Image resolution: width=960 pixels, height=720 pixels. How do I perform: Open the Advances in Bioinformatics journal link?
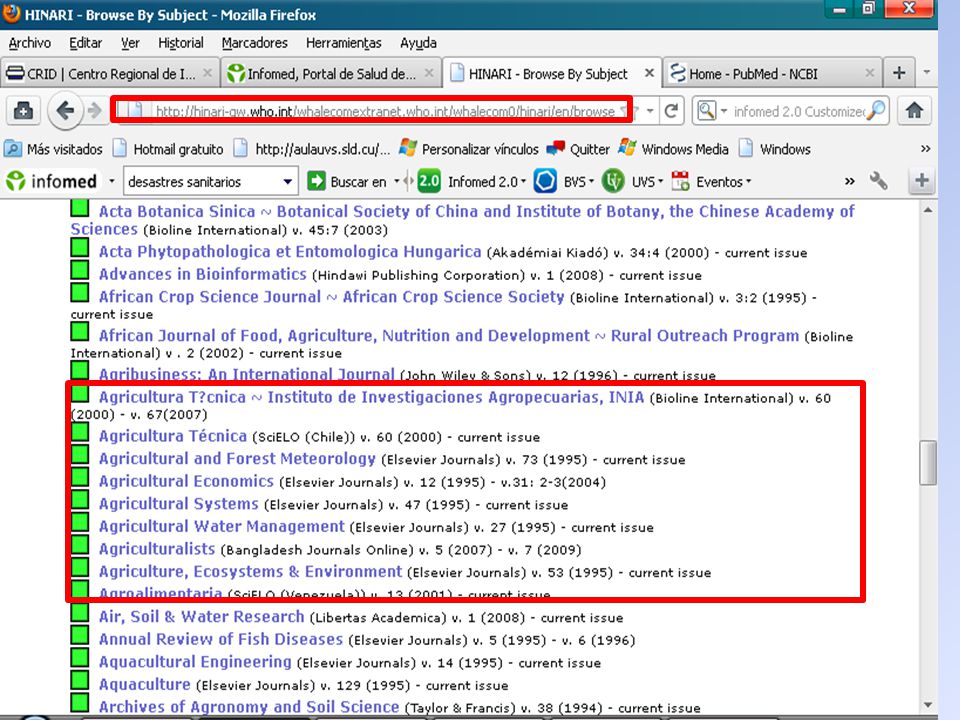(203, 274)
